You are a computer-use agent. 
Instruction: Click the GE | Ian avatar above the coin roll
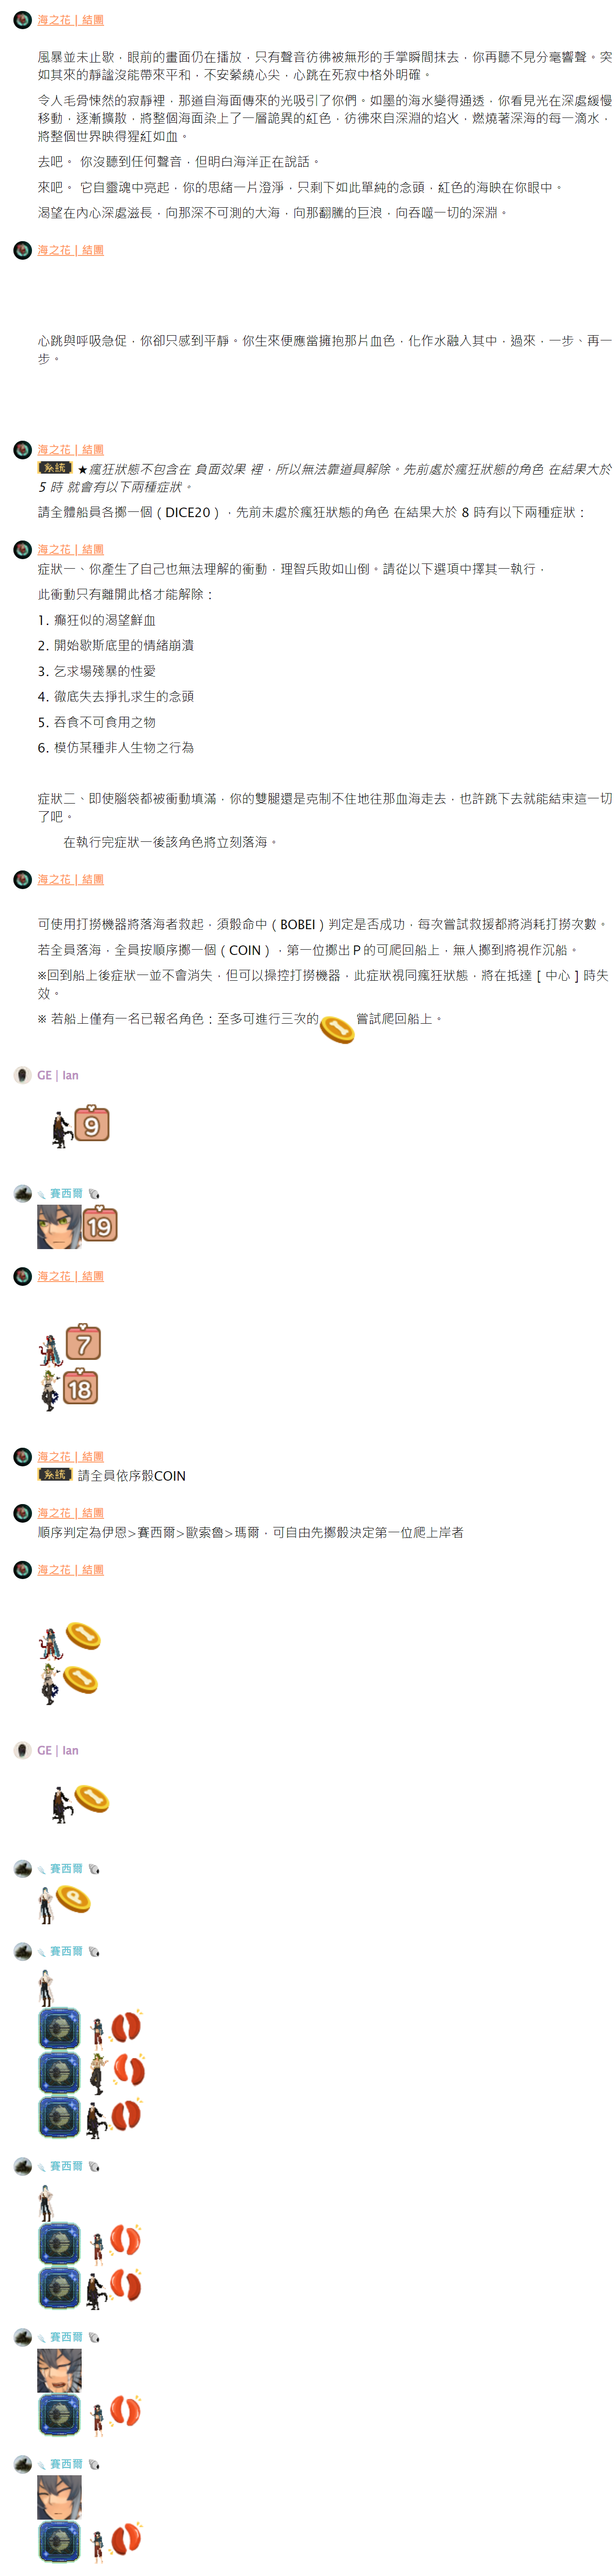tap(22, 1750)
